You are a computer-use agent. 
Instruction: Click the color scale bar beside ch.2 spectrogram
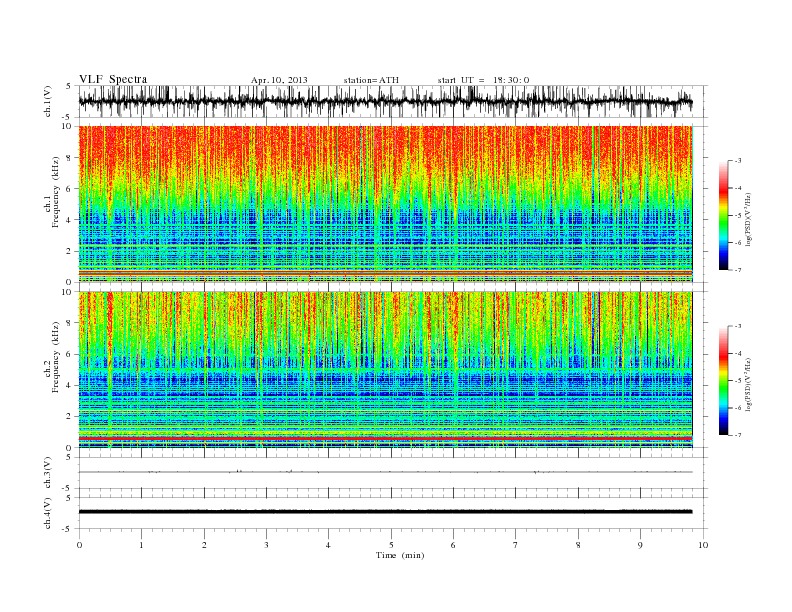723,381
